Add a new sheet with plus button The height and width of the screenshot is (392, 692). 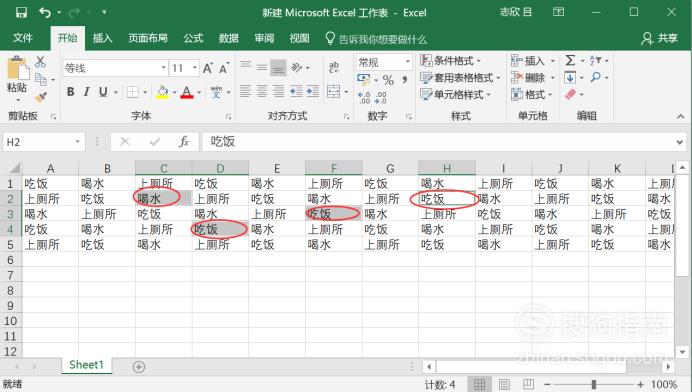[x=139, y=367]
